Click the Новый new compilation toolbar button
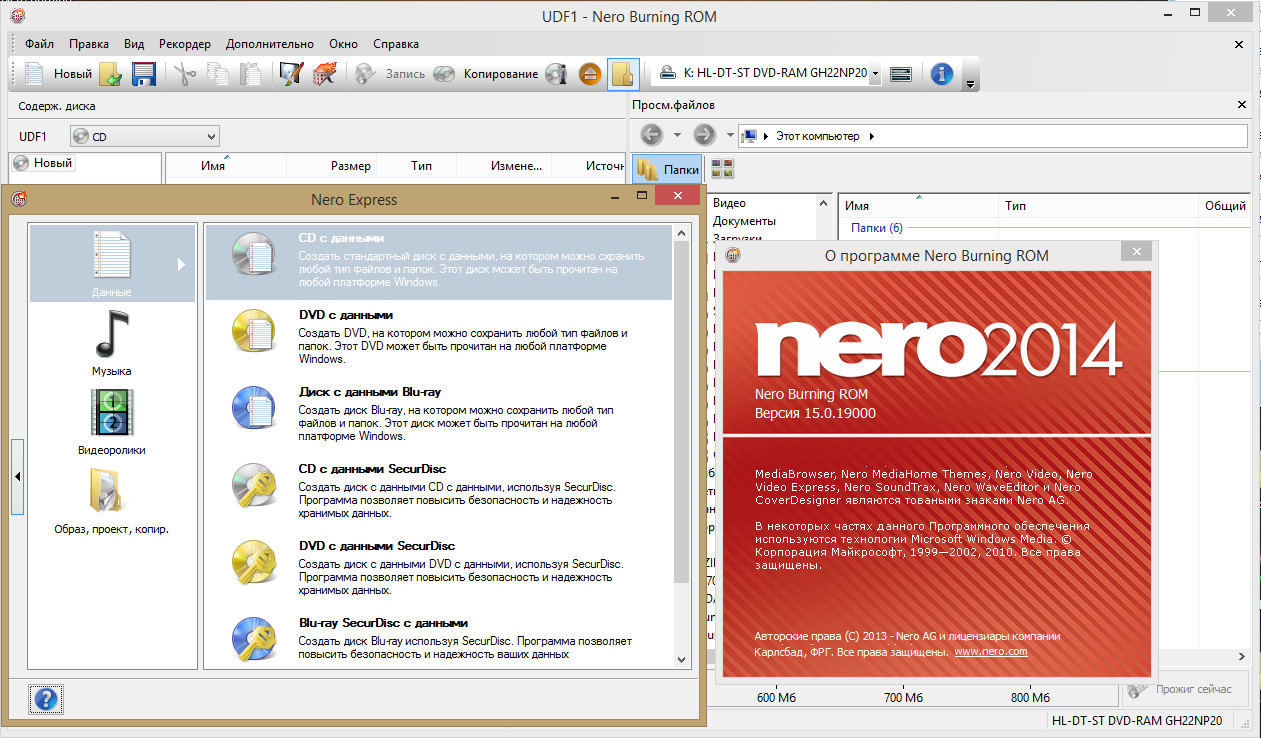Image resolution: width=1261 pixels, height=738 pixels. 58,73
